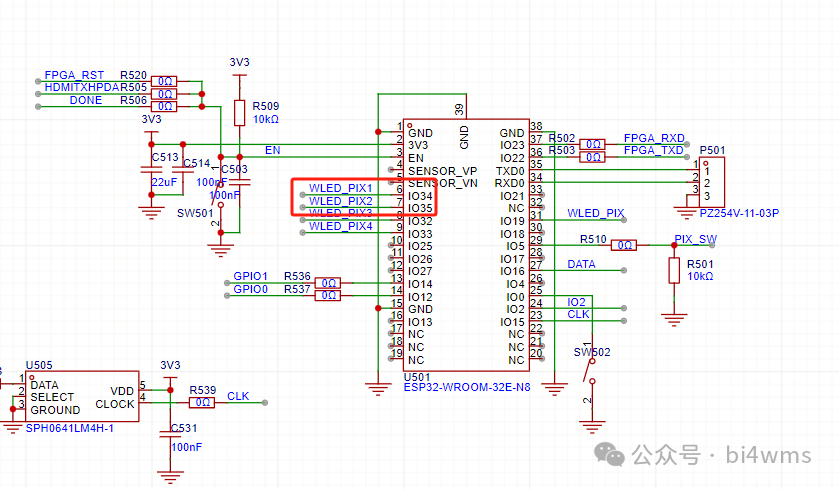Click the P501 connector symbol
The height and width of the screenshot is (489, 839).
712,177
